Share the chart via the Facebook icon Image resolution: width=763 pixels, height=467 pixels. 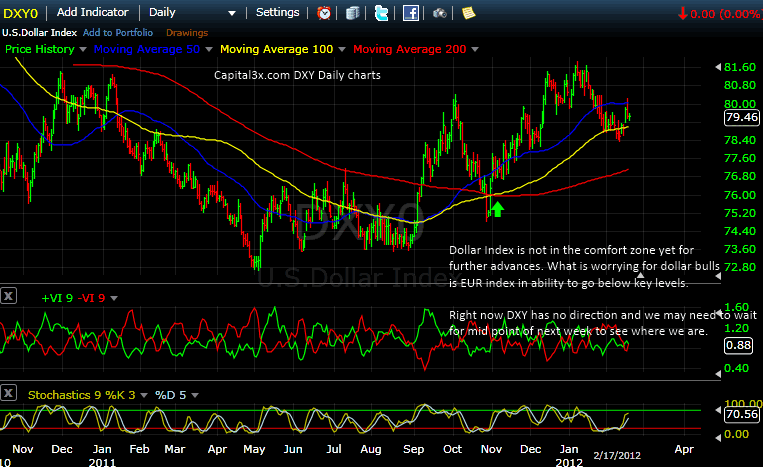click(x=410, y=13)
